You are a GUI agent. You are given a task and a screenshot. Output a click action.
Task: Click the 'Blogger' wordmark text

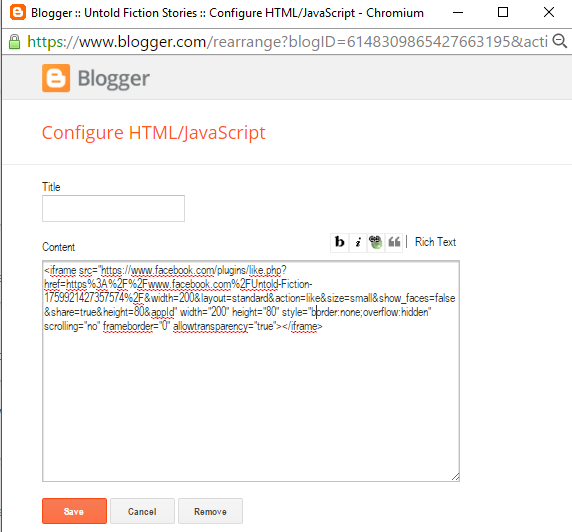coord(113,79)
